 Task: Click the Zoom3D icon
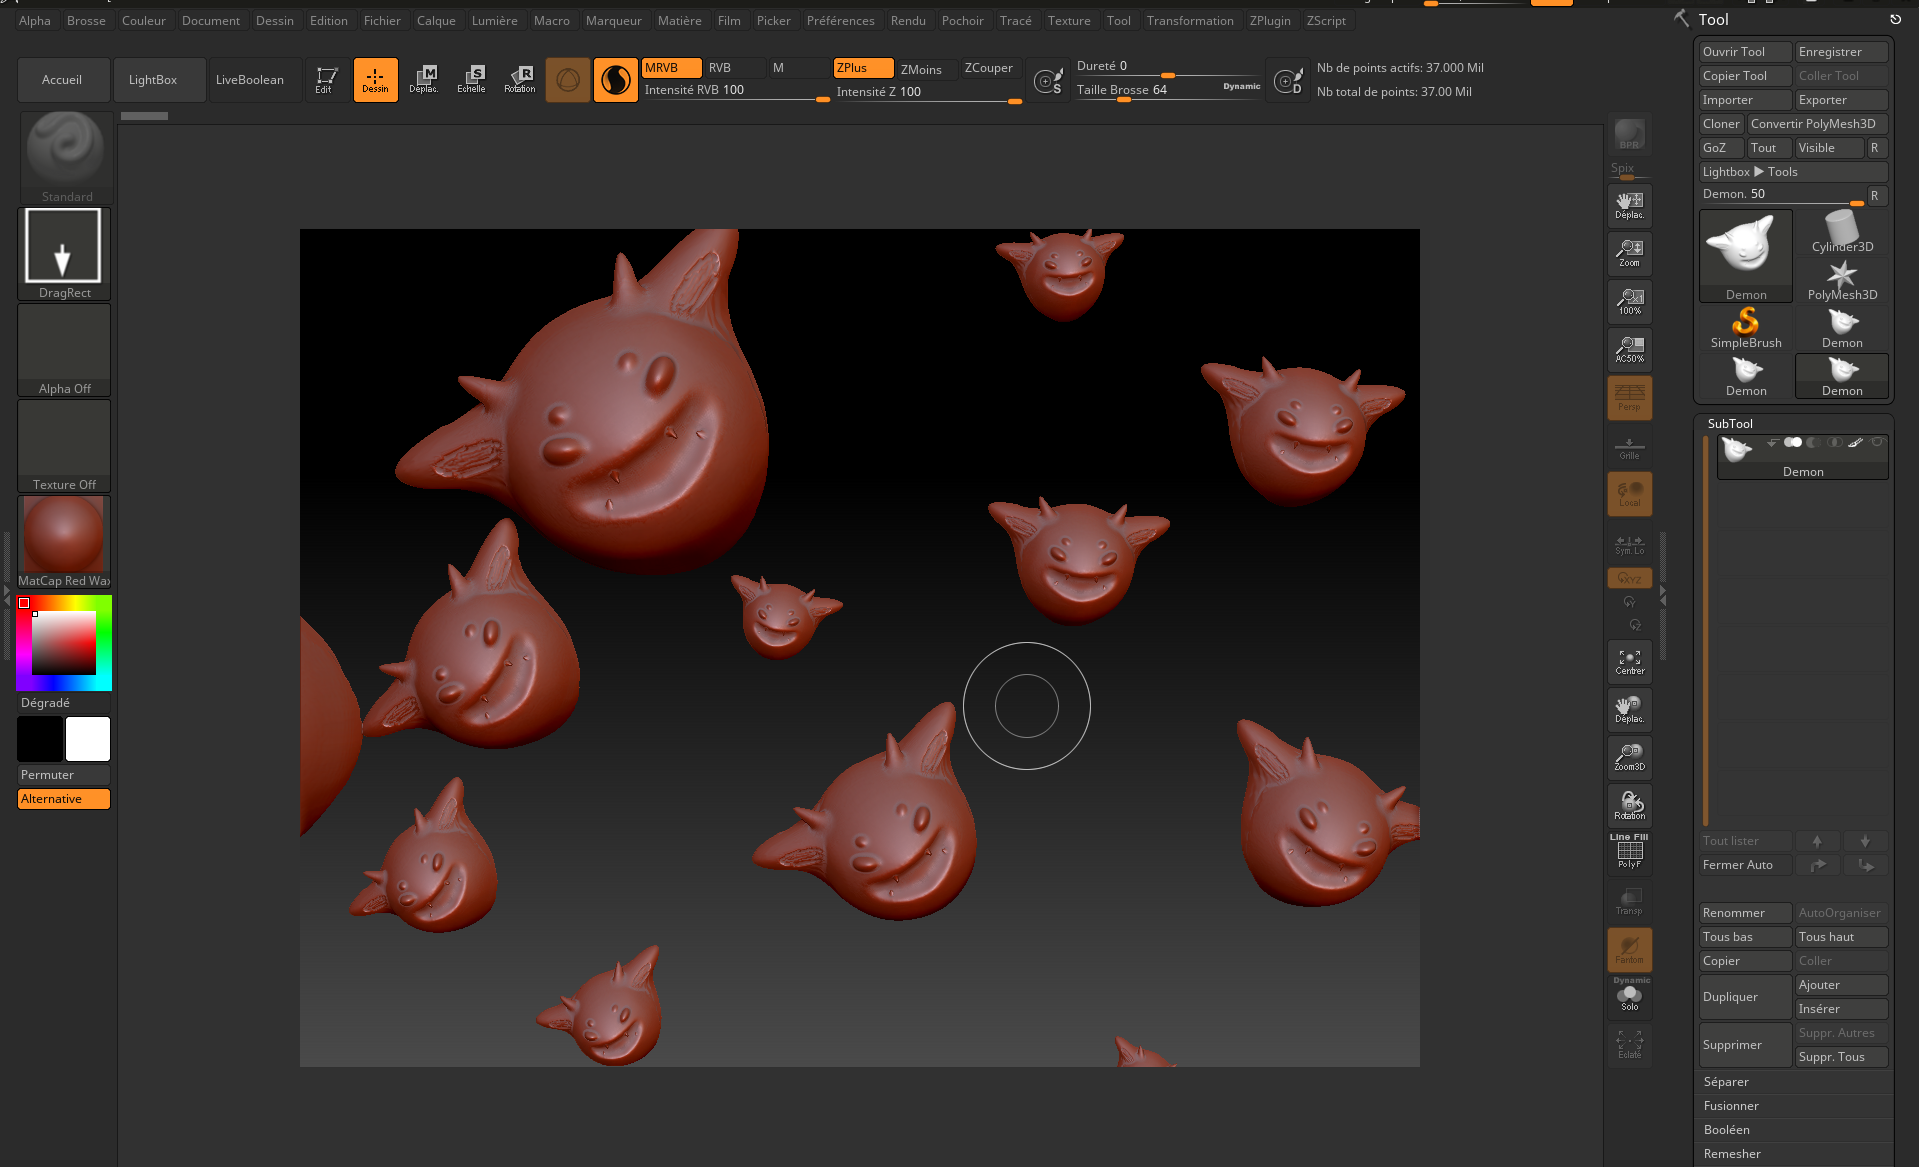(x=1629, y=758)
